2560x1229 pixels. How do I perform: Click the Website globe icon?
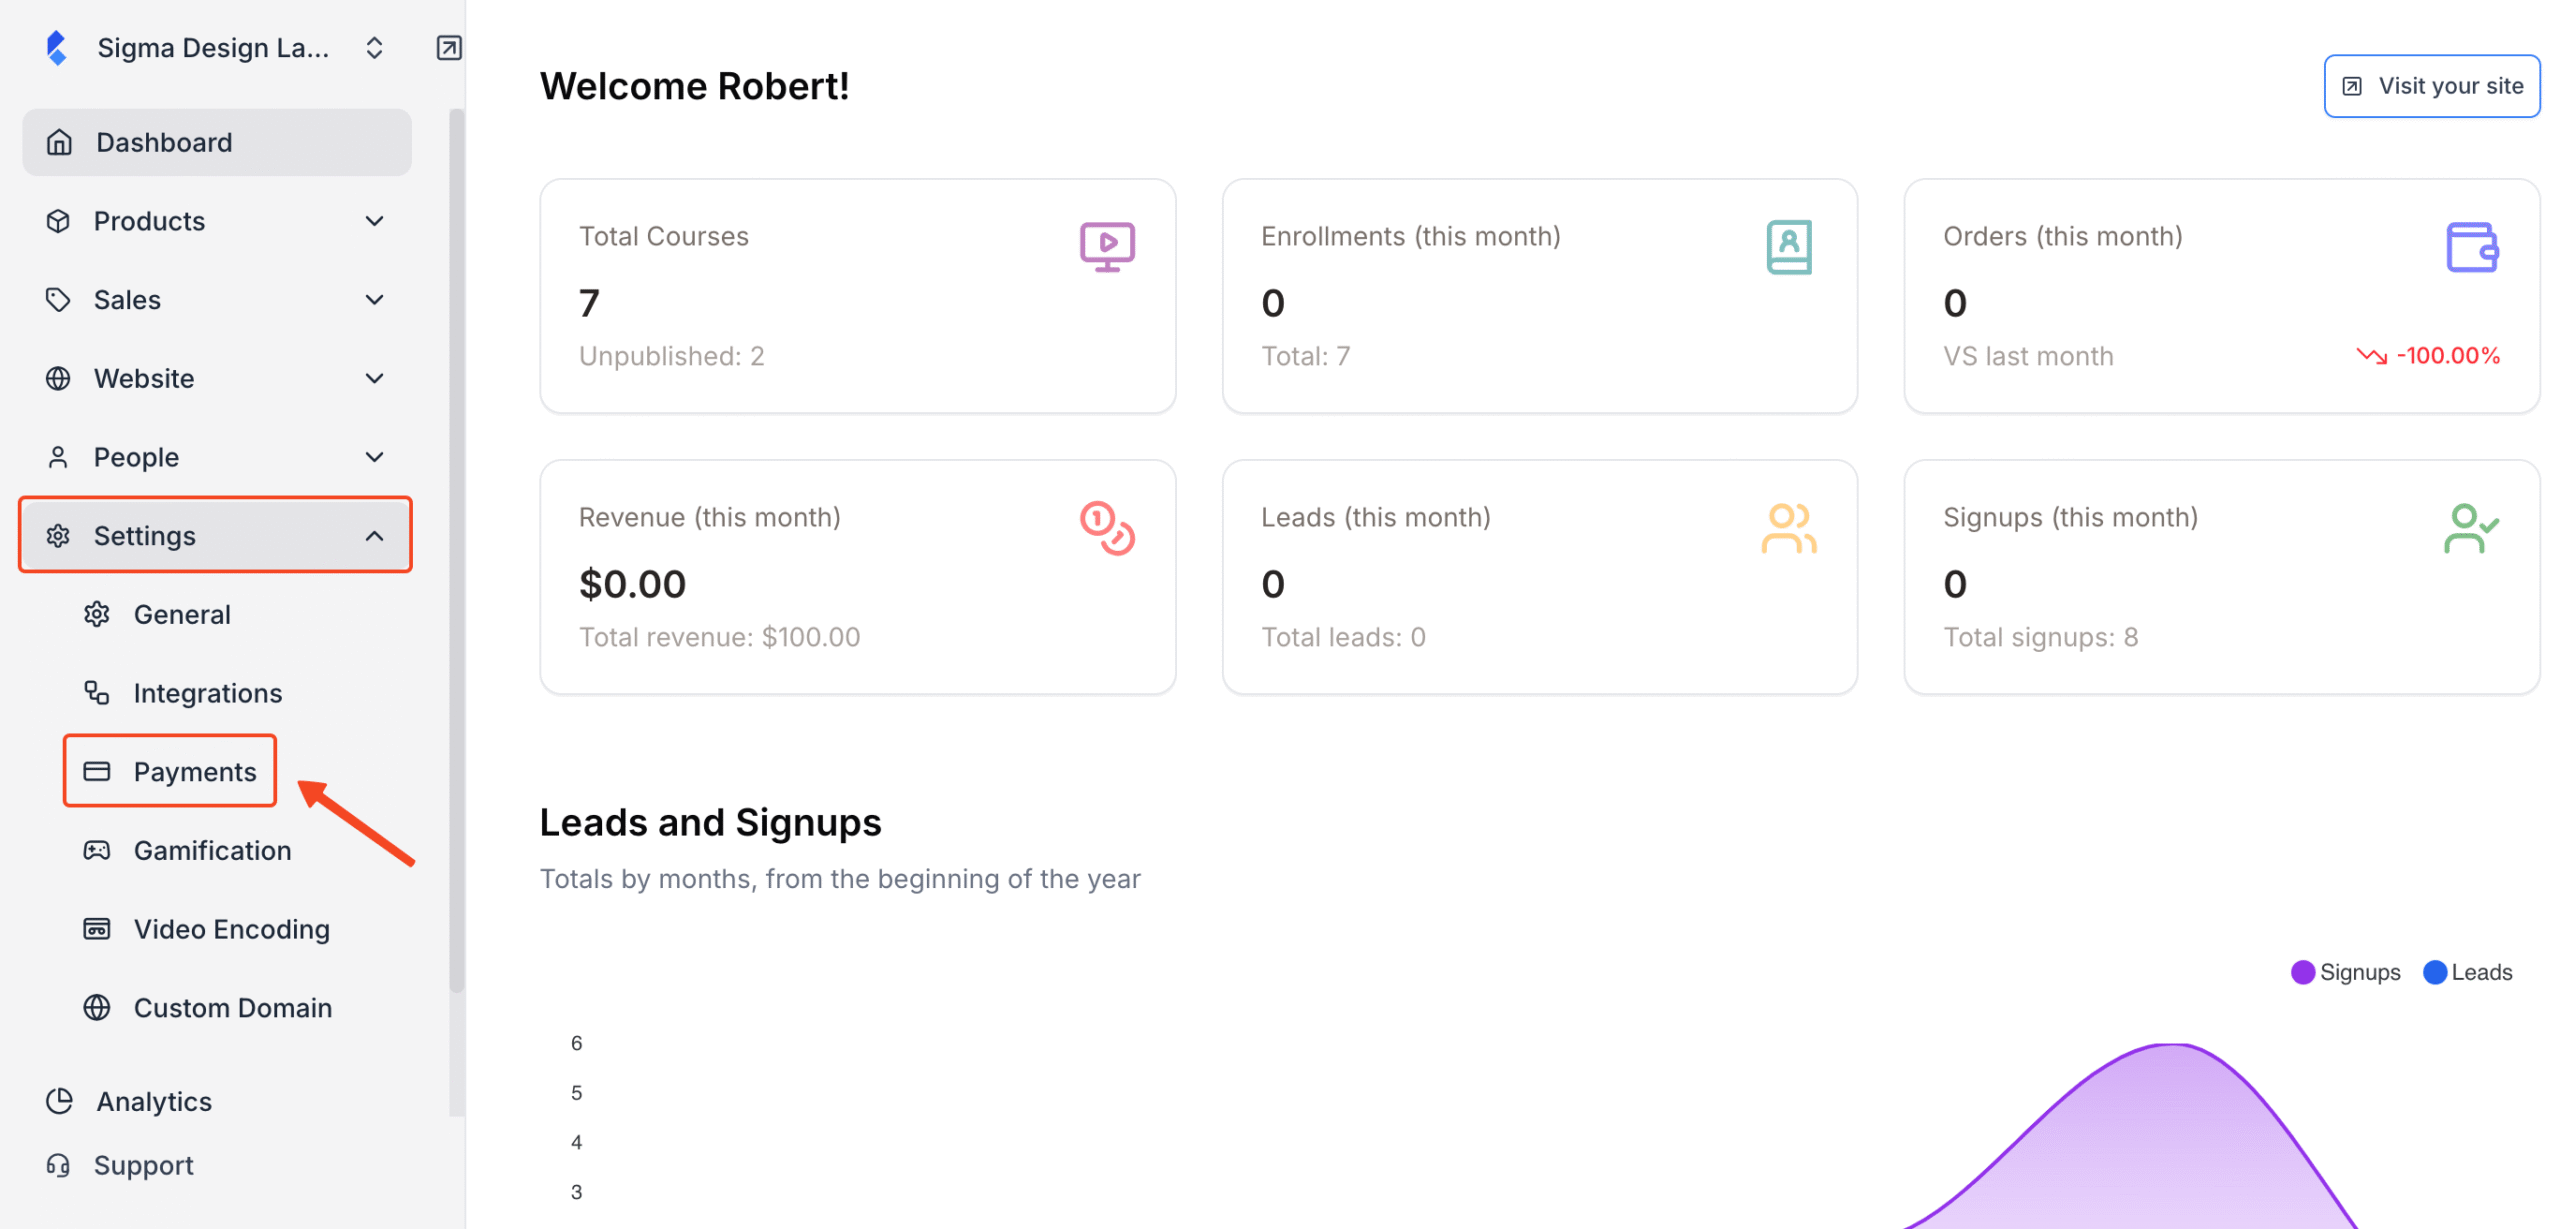(x=58, y=378)
